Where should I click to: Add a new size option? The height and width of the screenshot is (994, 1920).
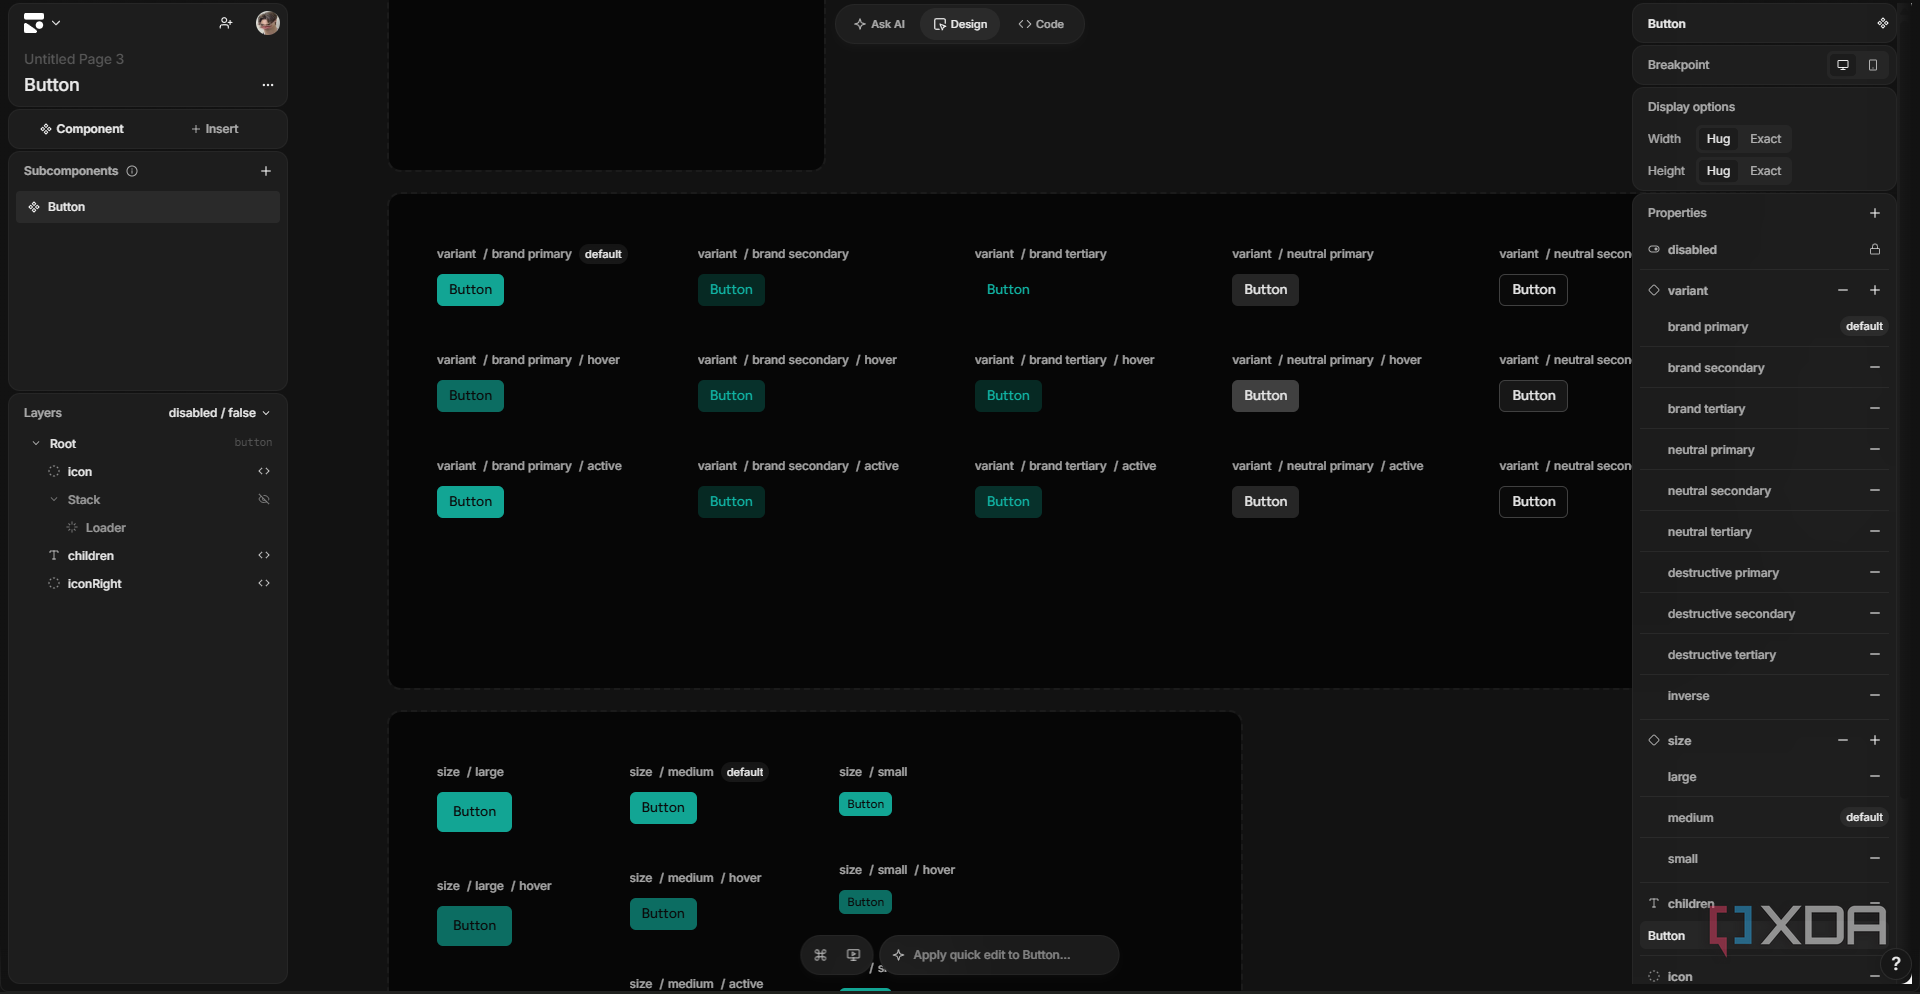tap(1875, 740)
